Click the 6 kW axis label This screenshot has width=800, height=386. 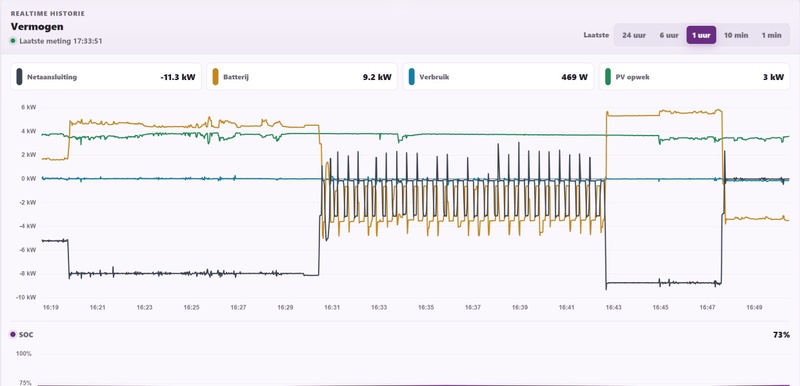pos(29,107)
